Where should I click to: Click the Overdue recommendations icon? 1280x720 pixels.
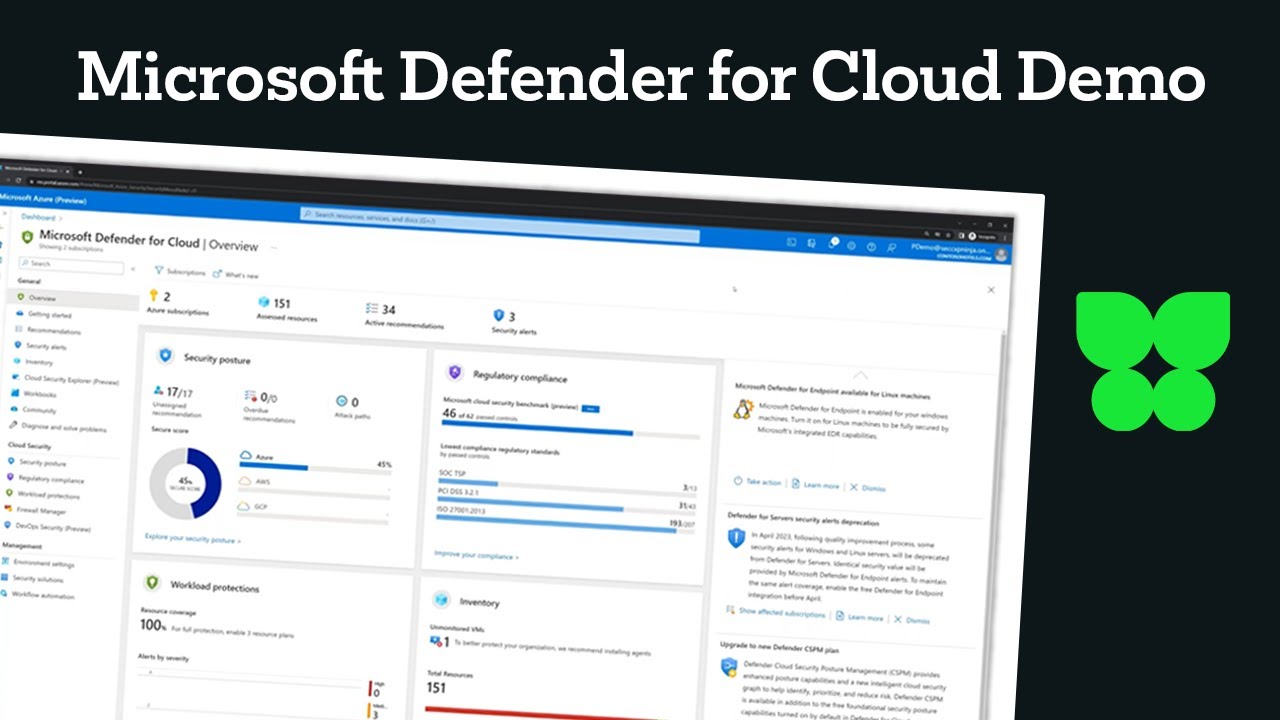tap(250, 396)
